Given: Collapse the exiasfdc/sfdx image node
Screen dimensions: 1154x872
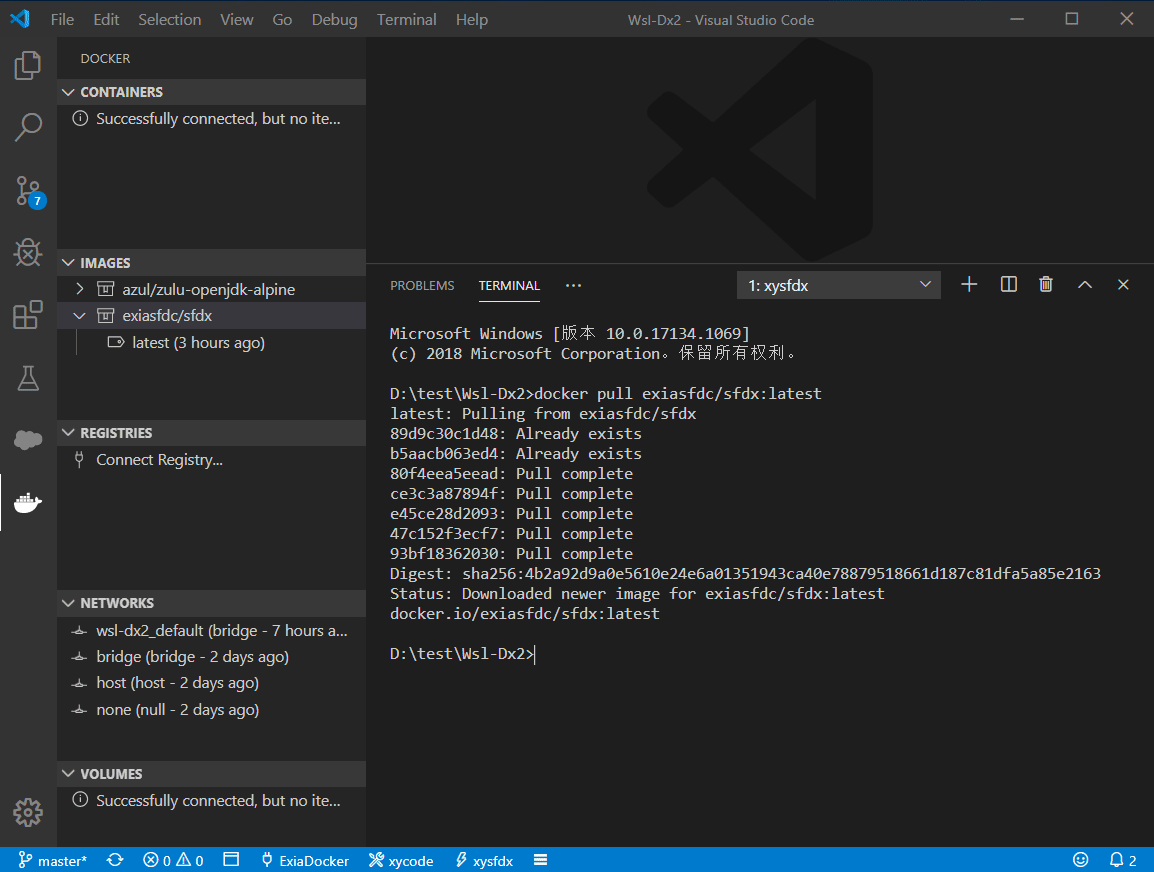Looking at the screenshot, I should 79,316.
